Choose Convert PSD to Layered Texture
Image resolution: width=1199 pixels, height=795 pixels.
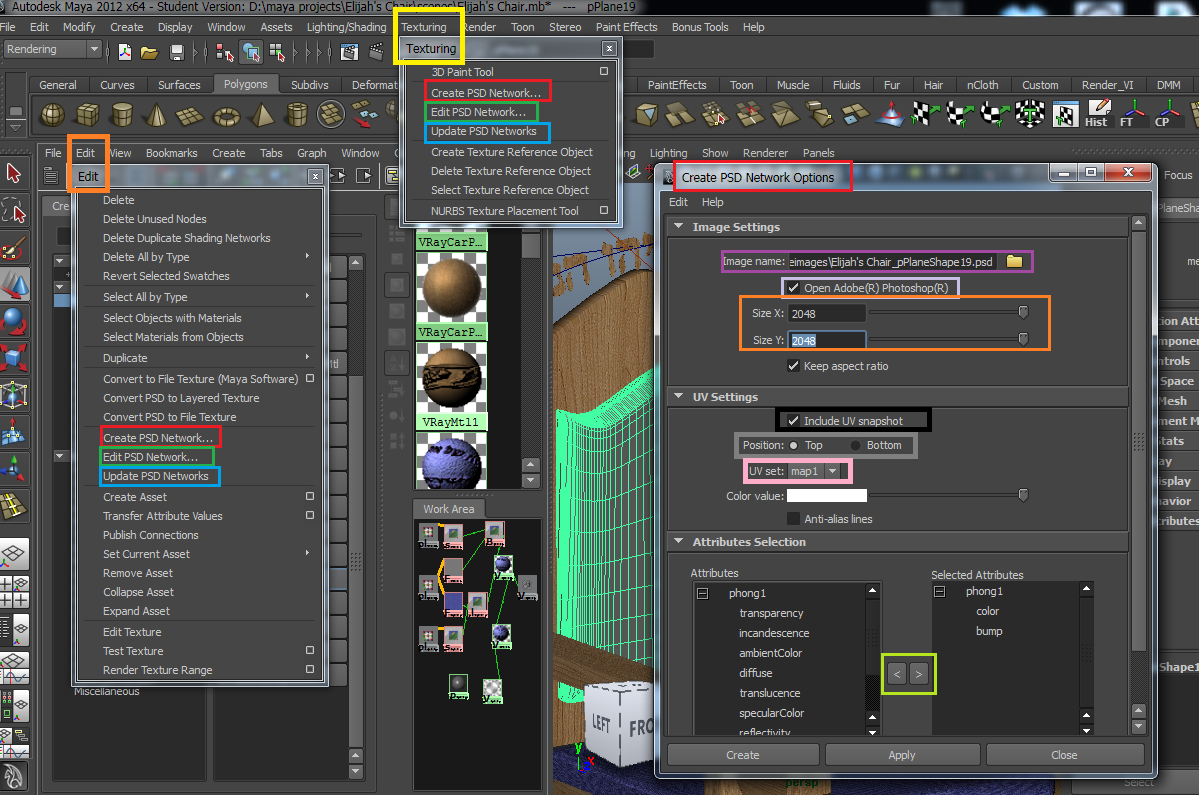click(181, 398)
